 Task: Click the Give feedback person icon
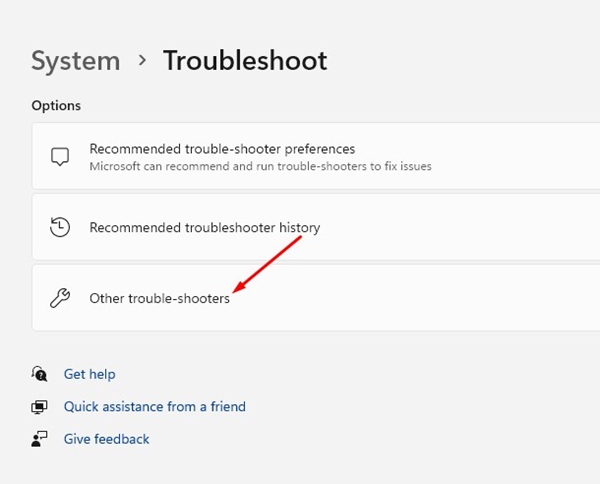coord(40,439)
